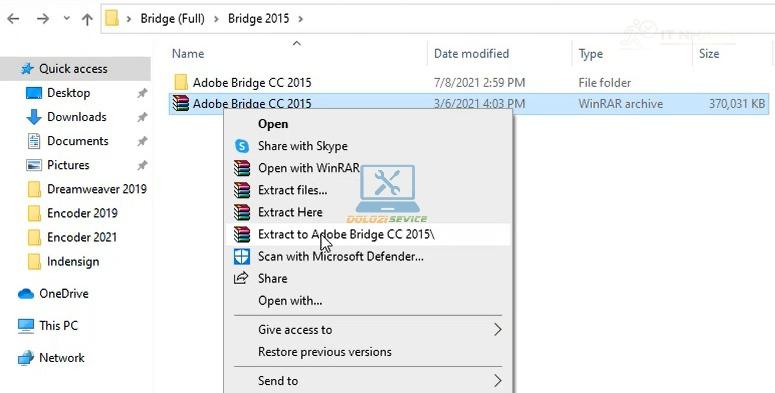Click WinRAR icon beside Extract Here
The image size is (775, 393).
pyautogui.click(x=242, y=212)
